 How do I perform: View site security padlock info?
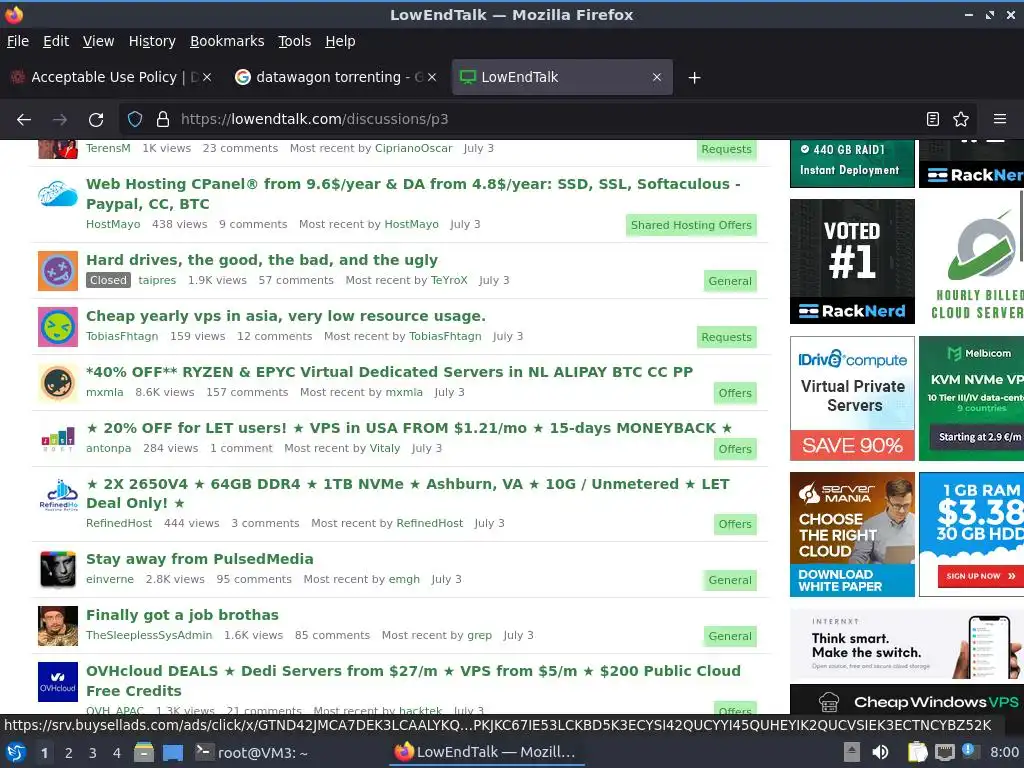(x=163, y=120)
